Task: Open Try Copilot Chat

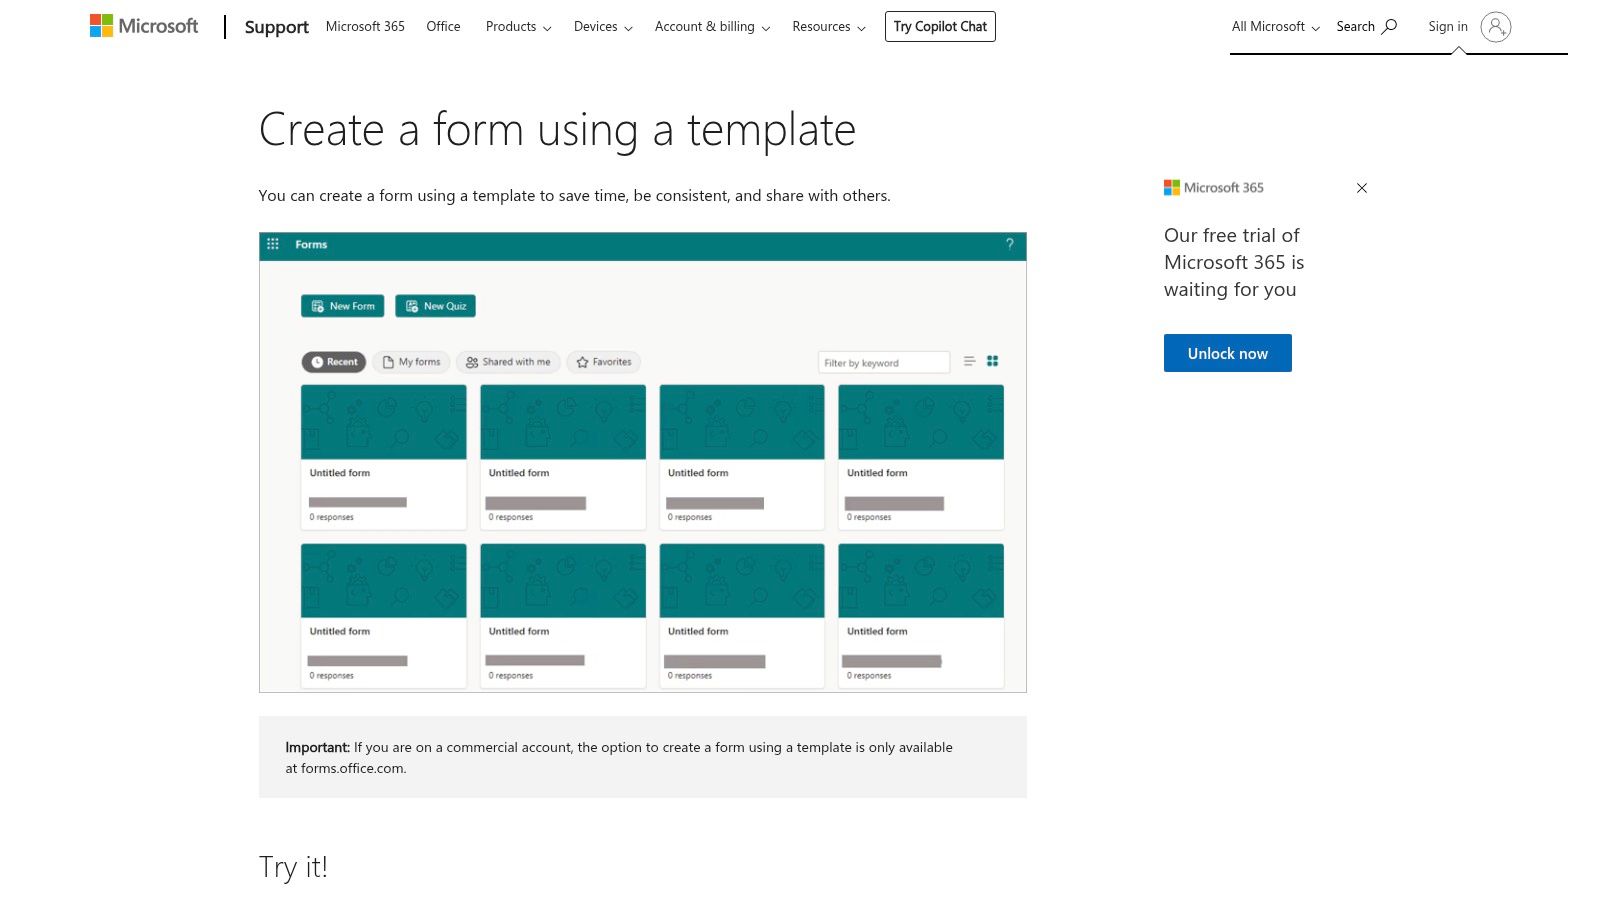Action: pos(939,26)
